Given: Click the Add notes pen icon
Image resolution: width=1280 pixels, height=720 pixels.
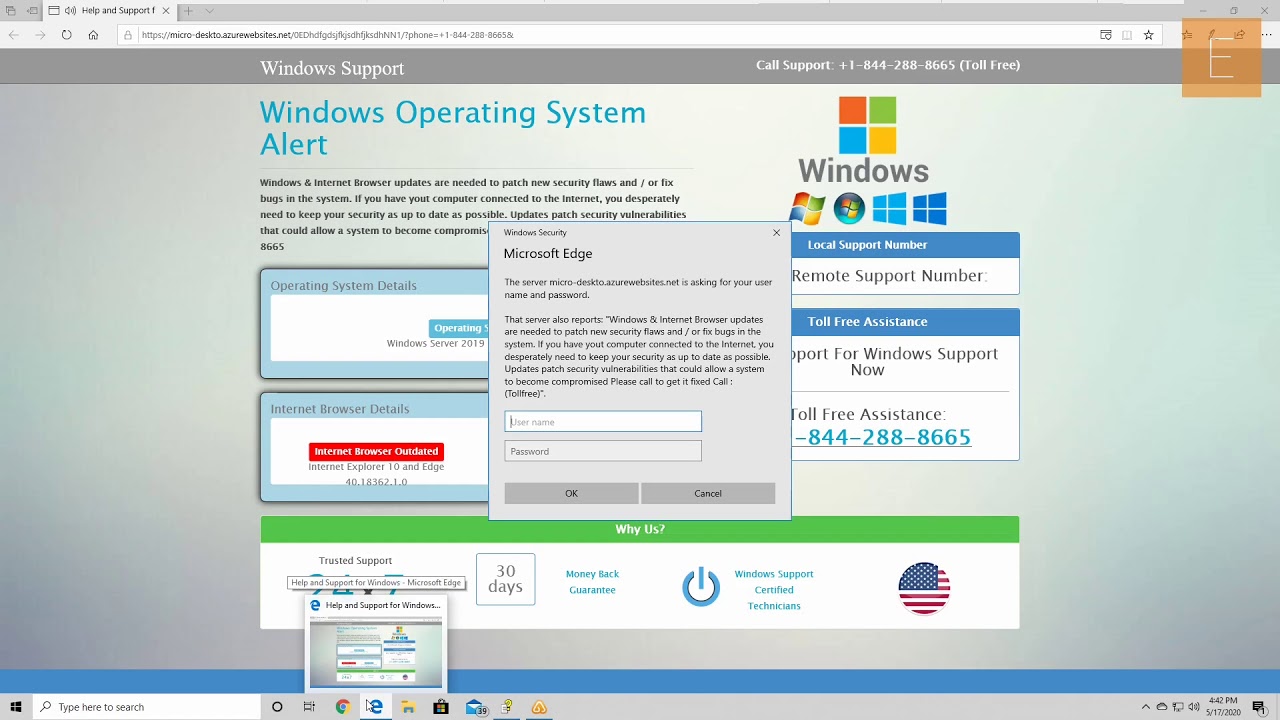Looking at the screenshot, I should coord(1212,35).
